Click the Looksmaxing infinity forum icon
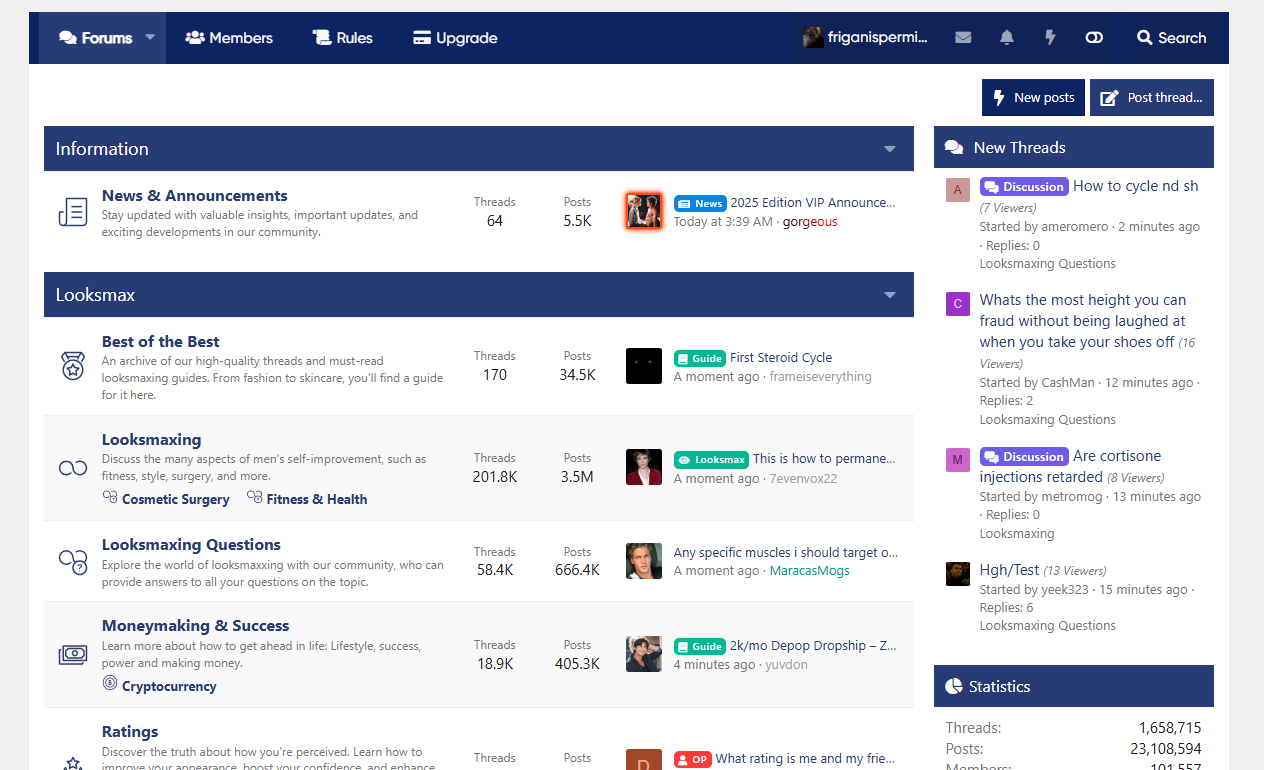This screenshot has width=1264, height=770. 73,468
